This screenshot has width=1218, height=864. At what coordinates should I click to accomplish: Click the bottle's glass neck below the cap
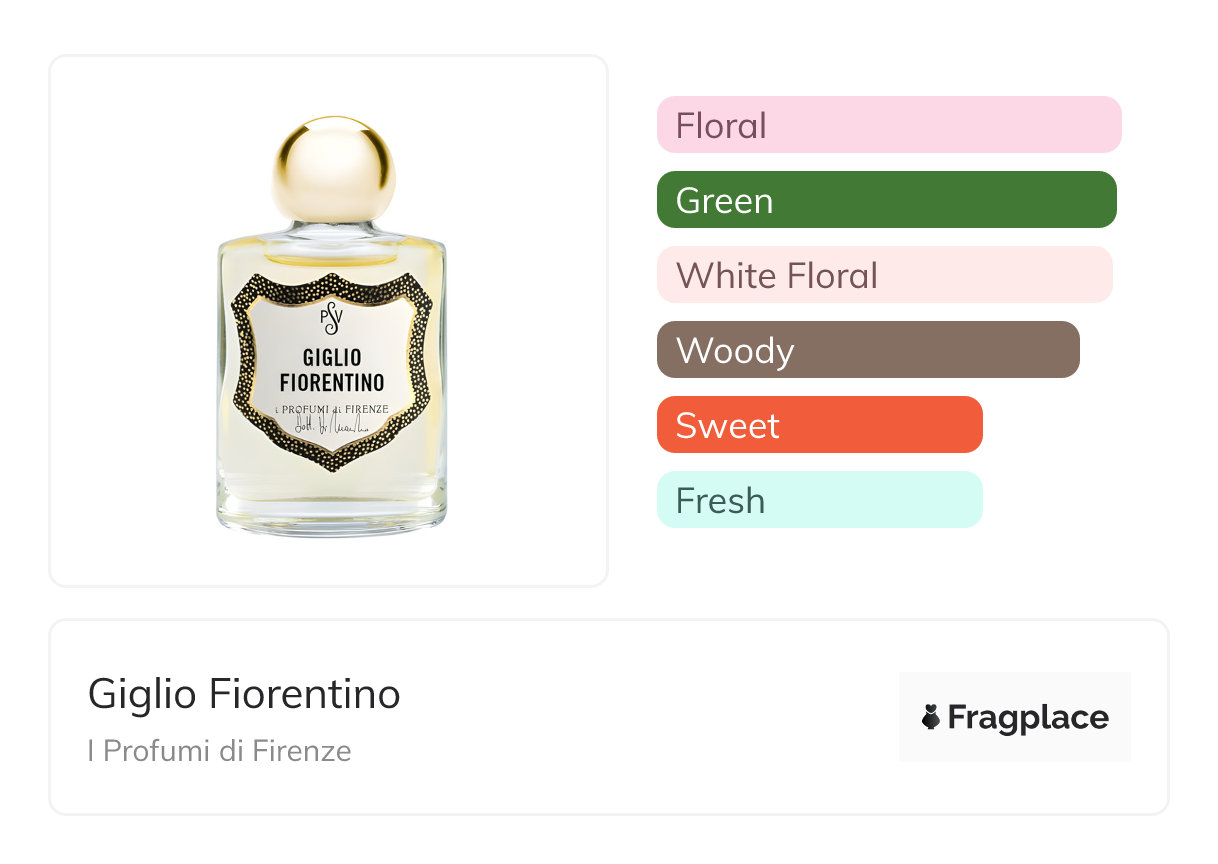pyautogui.click(x=332, y=229)
